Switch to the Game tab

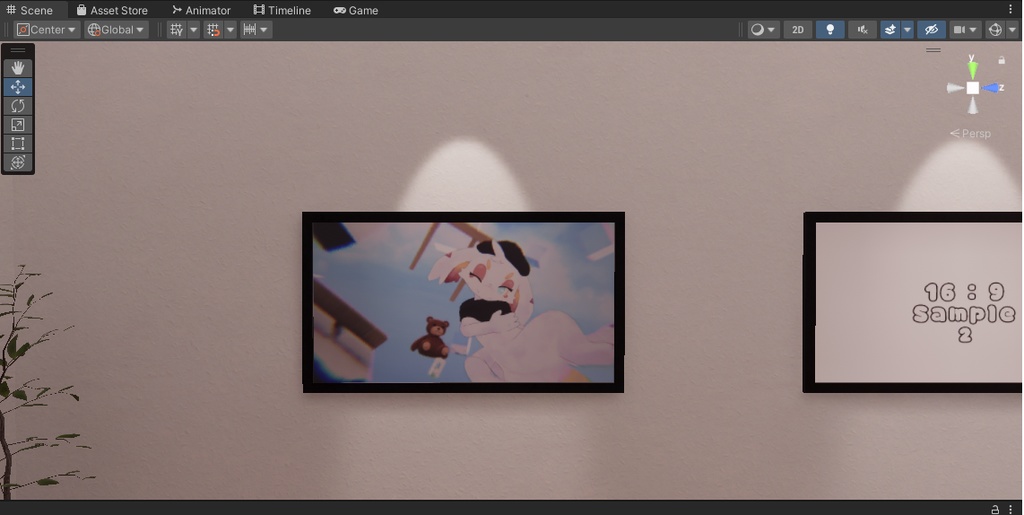pyautogui.click(x=356, y=10)
